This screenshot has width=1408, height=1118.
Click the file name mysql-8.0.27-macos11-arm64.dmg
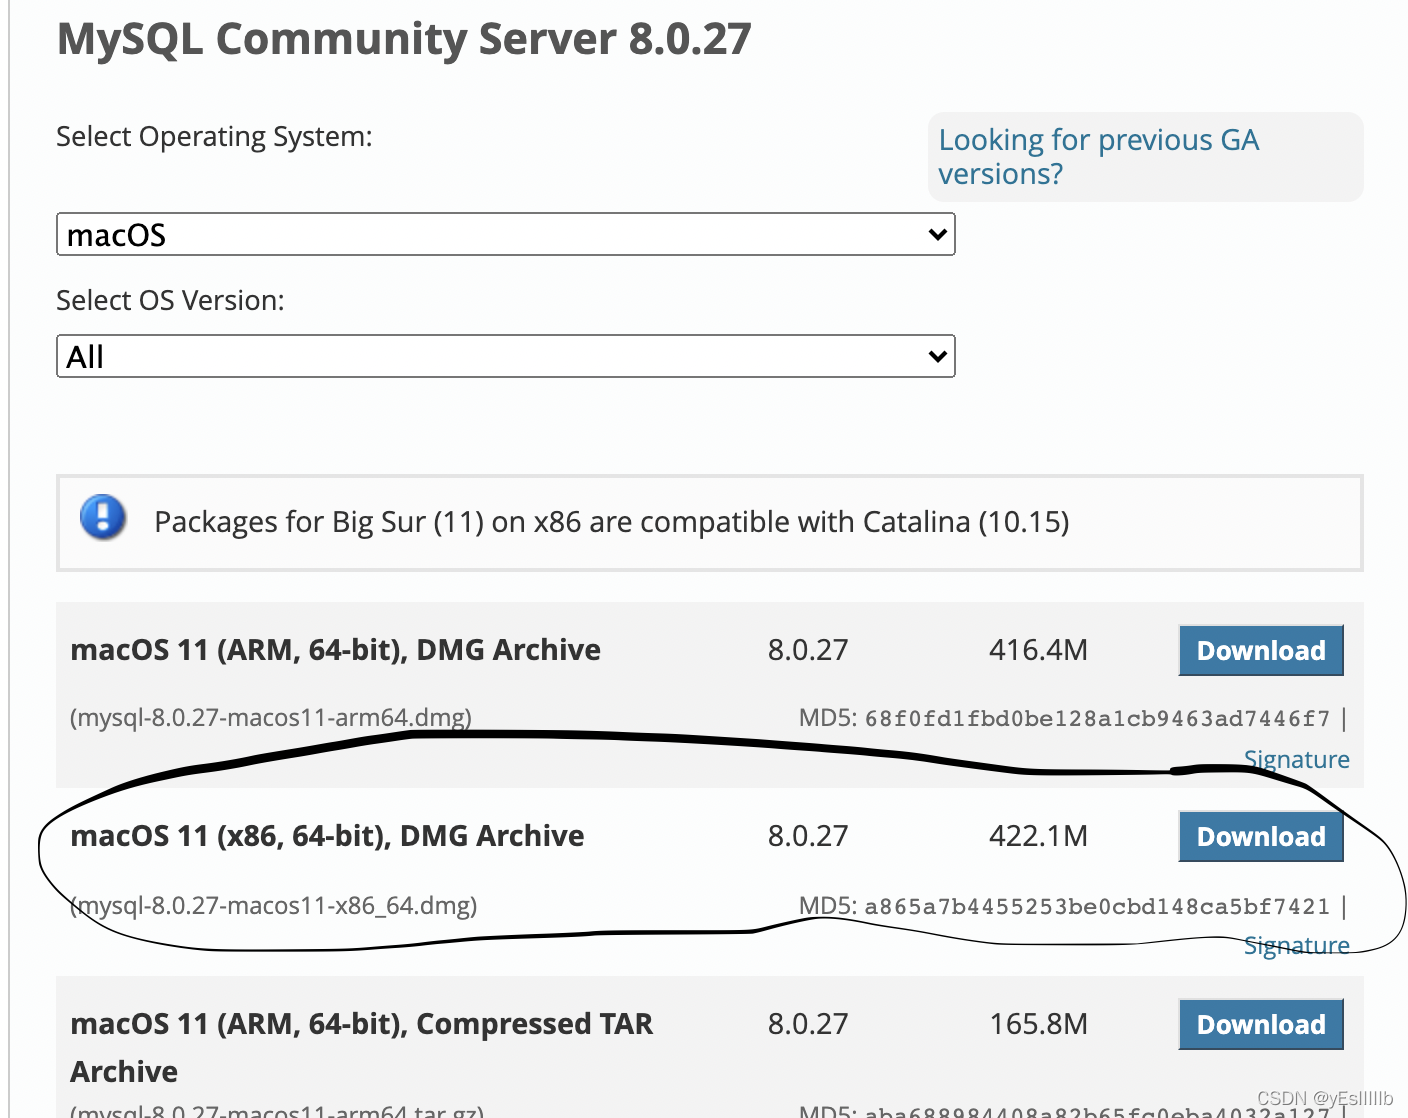coord(271,717)
